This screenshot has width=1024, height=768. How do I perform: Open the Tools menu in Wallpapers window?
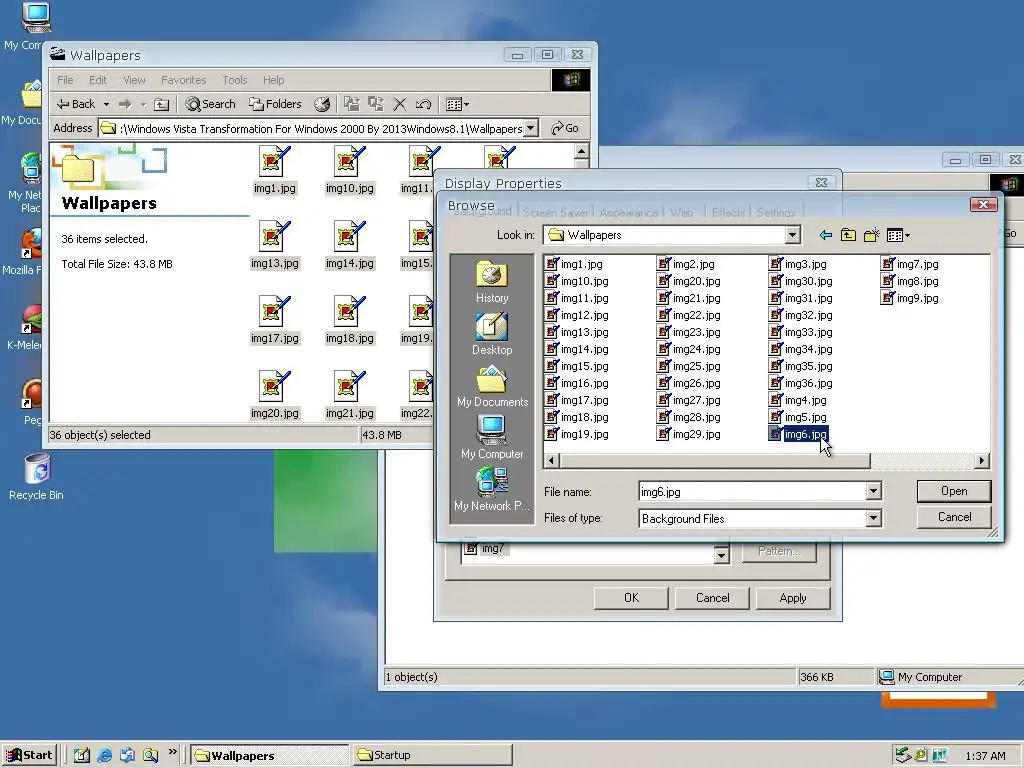pos(234,80)
